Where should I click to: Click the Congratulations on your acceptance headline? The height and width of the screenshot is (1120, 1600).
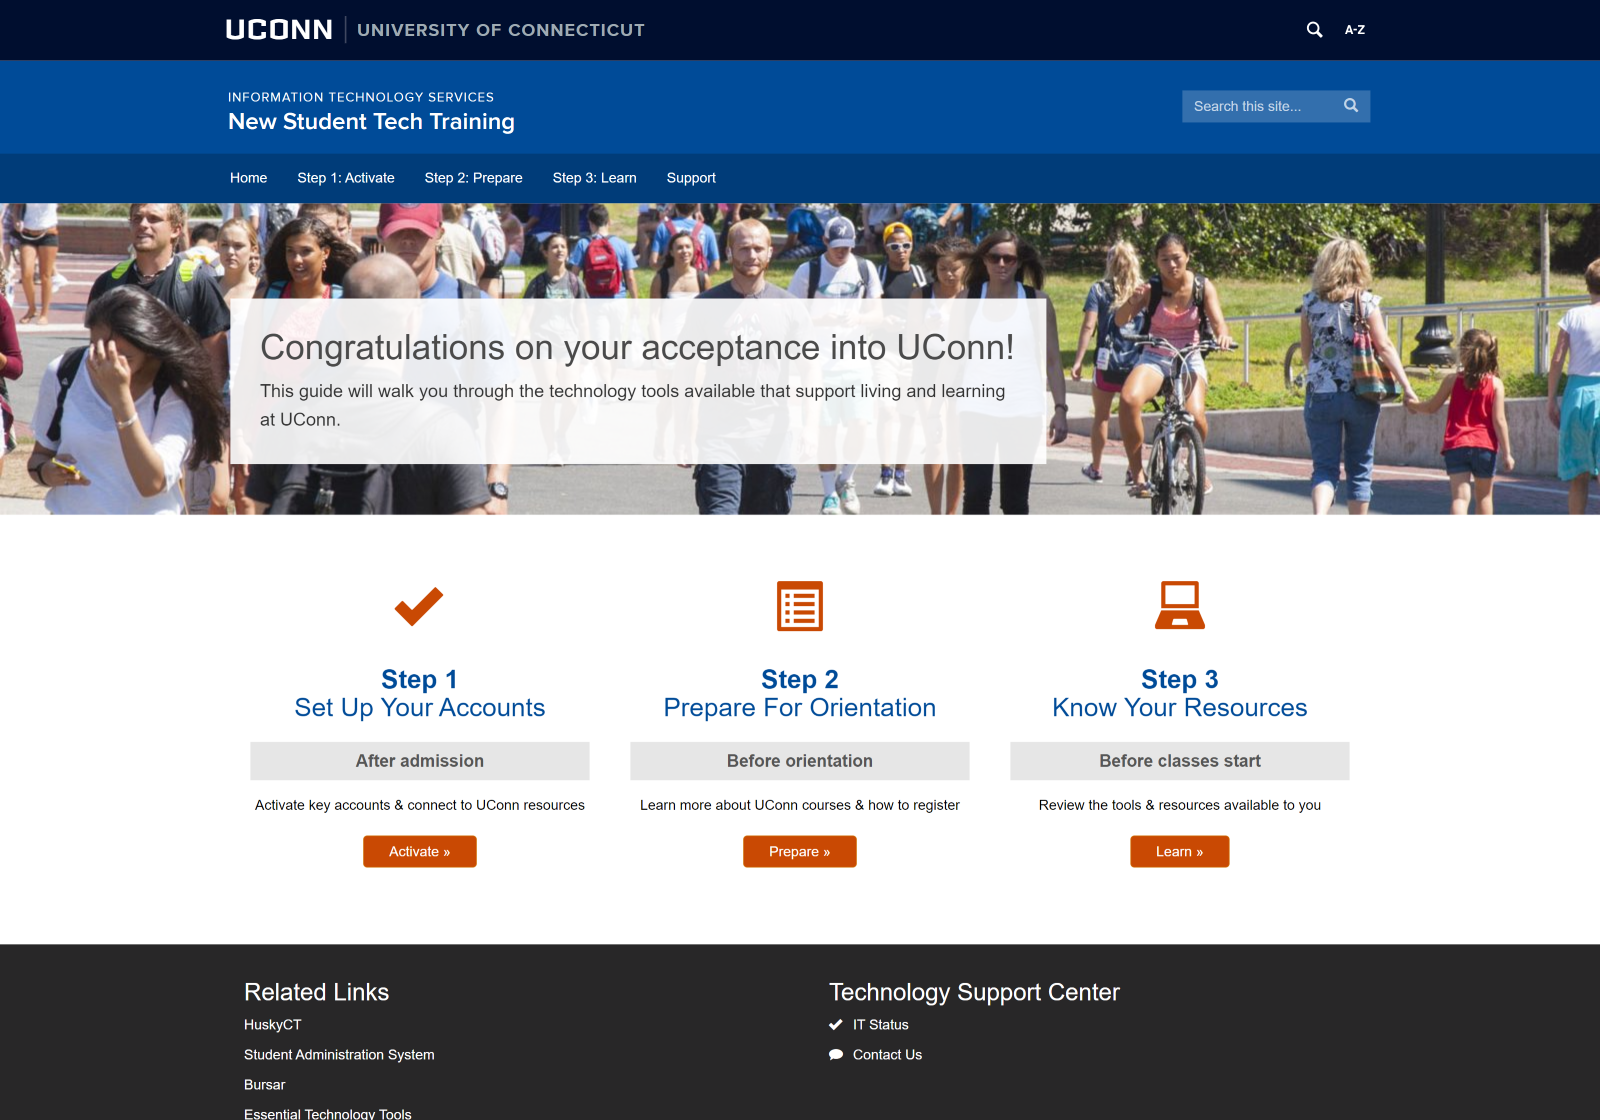637,348
